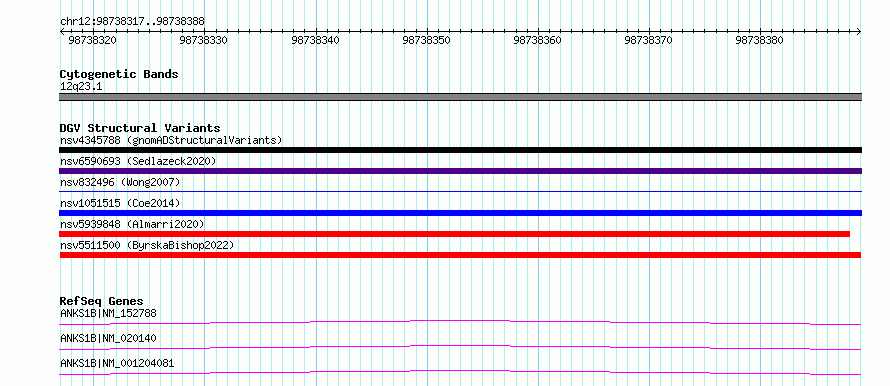The image size is (890, 386).
Task: Click the black nsv4345788 variant bar
Action: click(460, 150)
